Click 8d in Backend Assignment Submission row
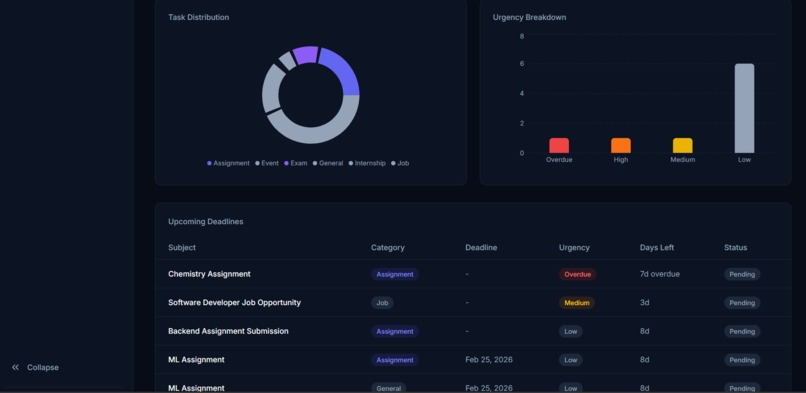The image size is (806, 393). coord(644,331)
